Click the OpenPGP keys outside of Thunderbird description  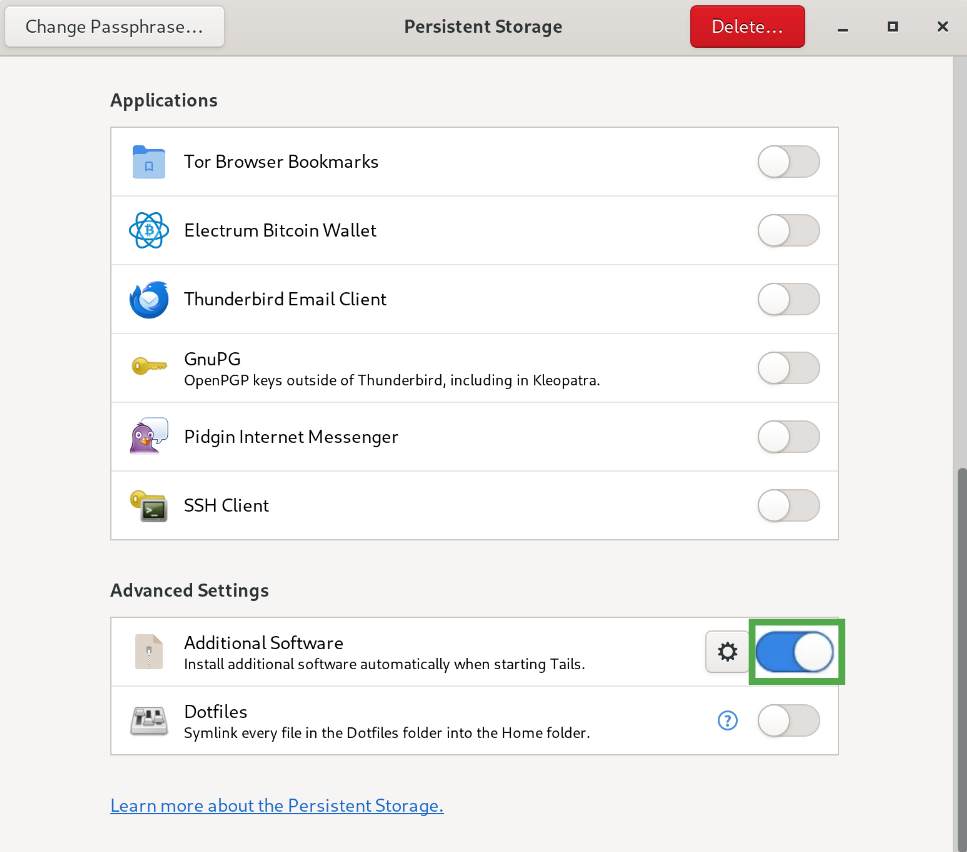pos(392,380)
